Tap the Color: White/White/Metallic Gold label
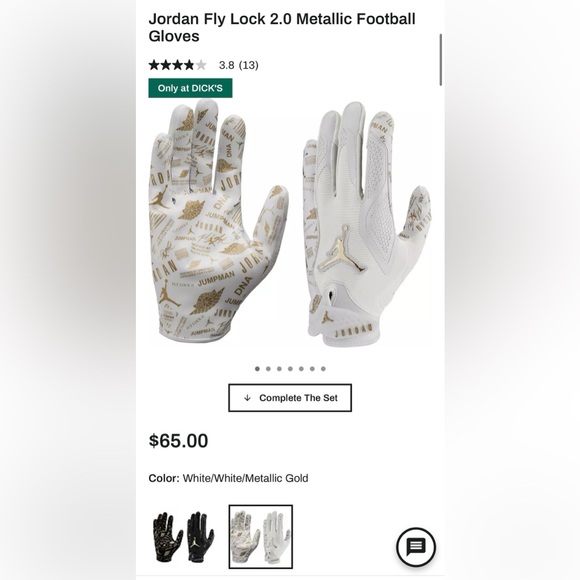The height and width of the screenshot is (580, 580). tap(228, 478)
